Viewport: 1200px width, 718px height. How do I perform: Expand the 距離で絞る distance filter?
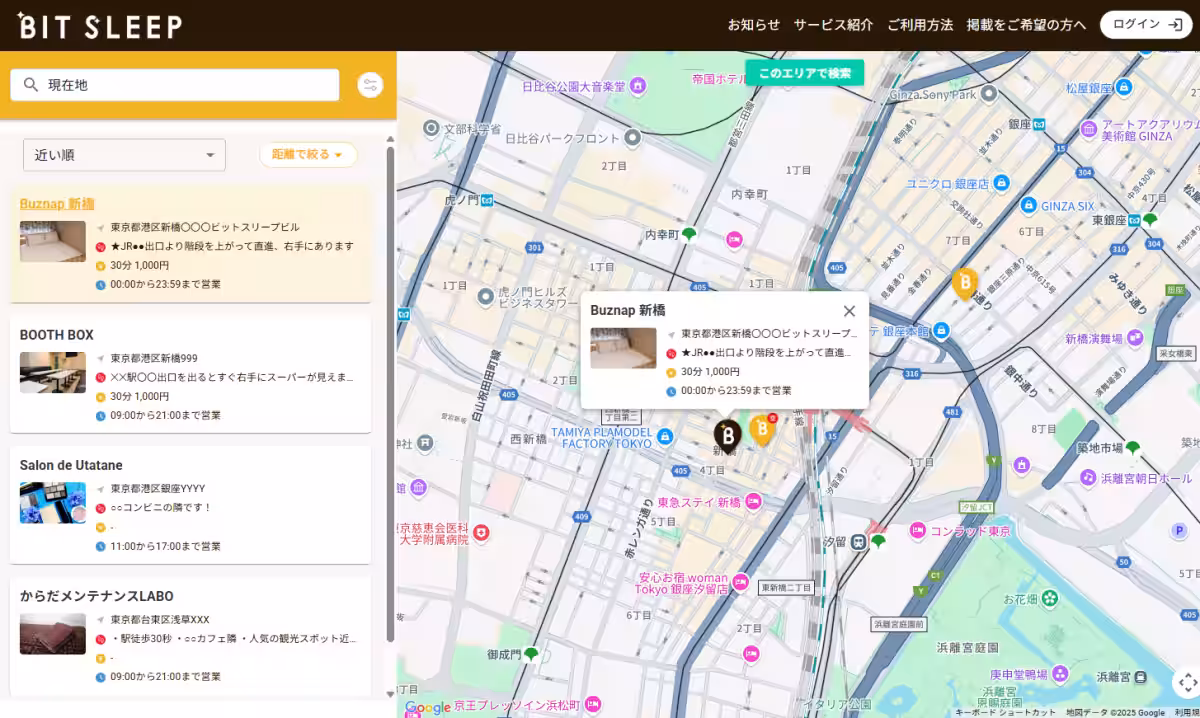(308, 155)
